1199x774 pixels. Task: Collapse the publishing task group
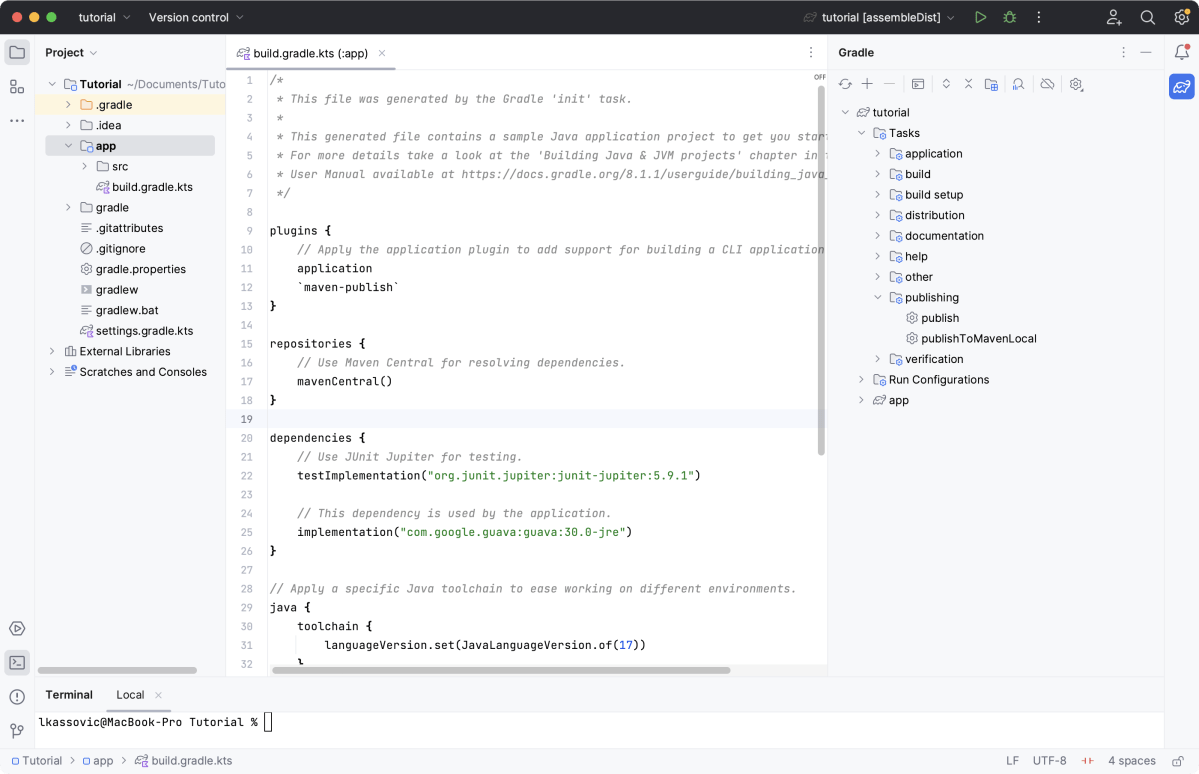click(878, 298)
